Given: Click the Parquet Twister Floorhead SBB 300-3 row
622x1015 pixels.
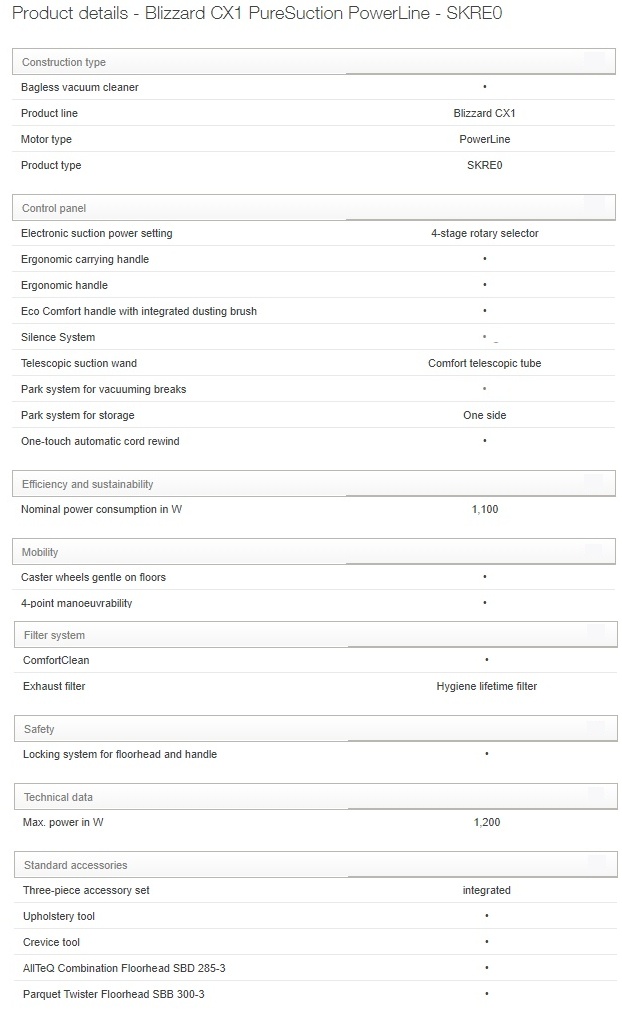Looking at the screenshot, I should click(114, 994).
